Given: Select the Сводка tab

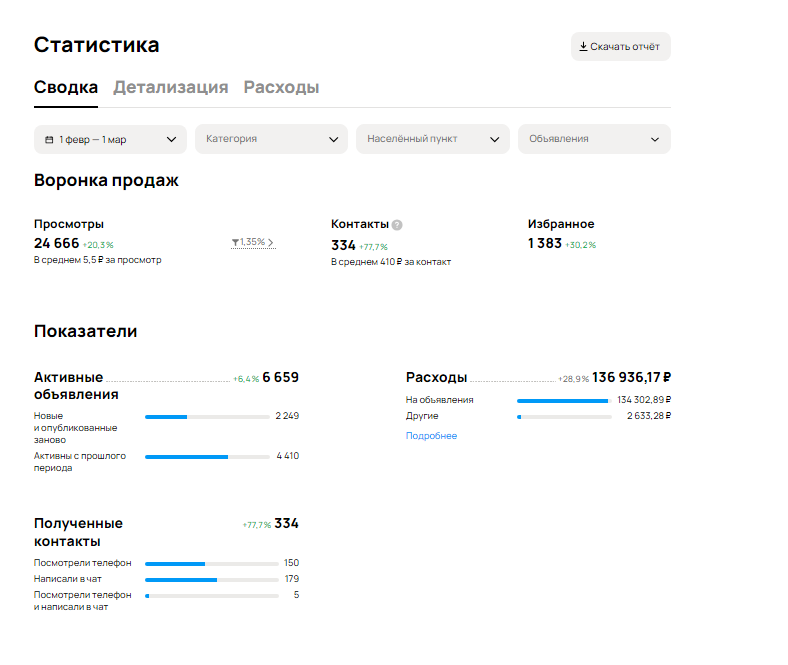Looking at the screenshot, I should (x=66, y=87).
